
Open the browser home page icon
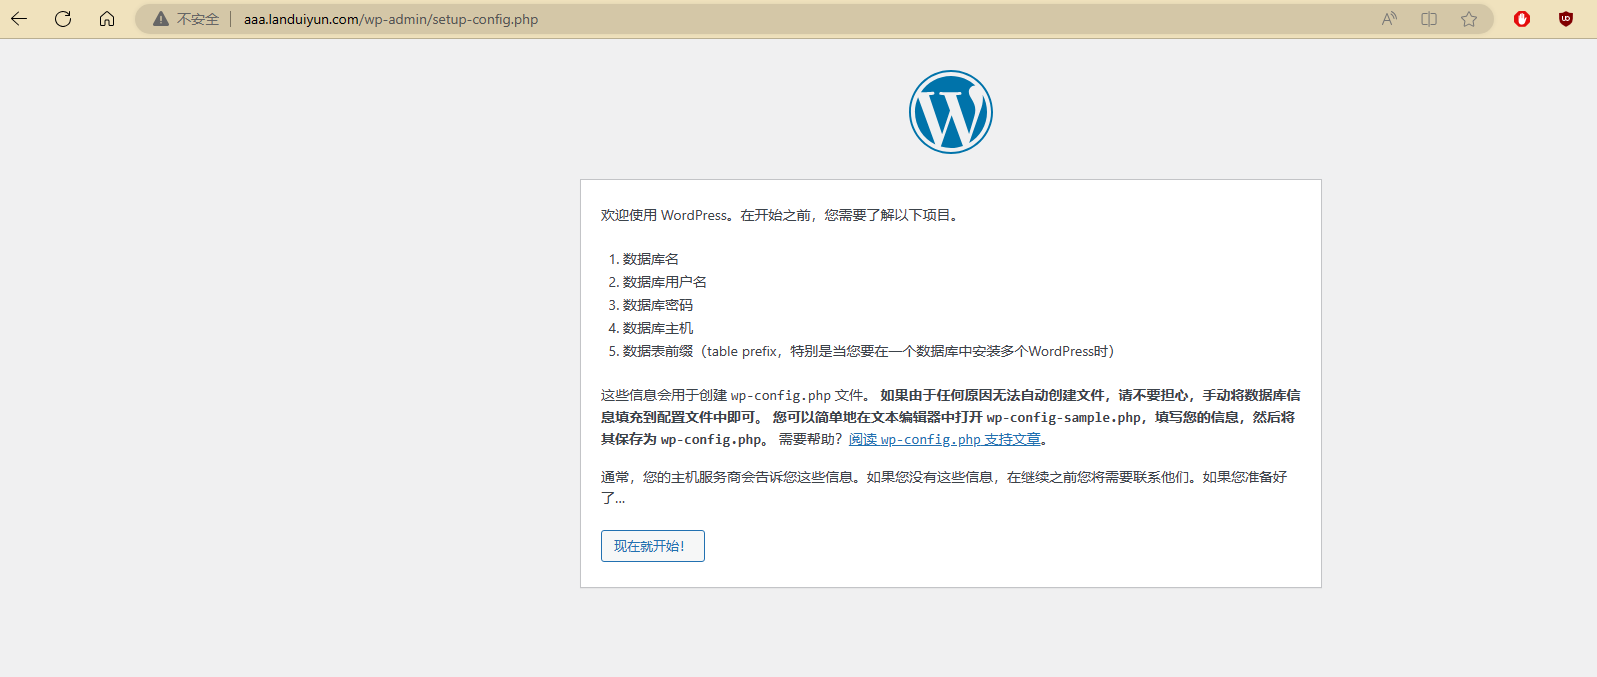click(x=107, y=19)
